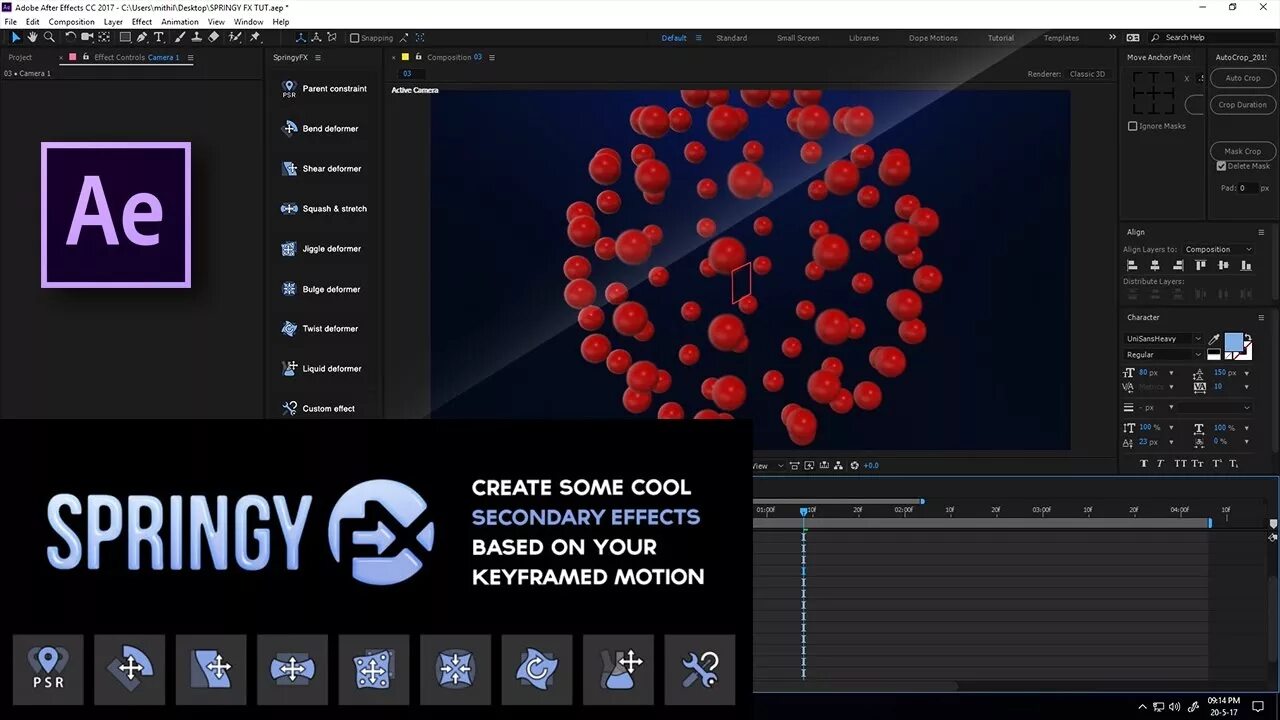Toggle Small Caps text style

1197,464
